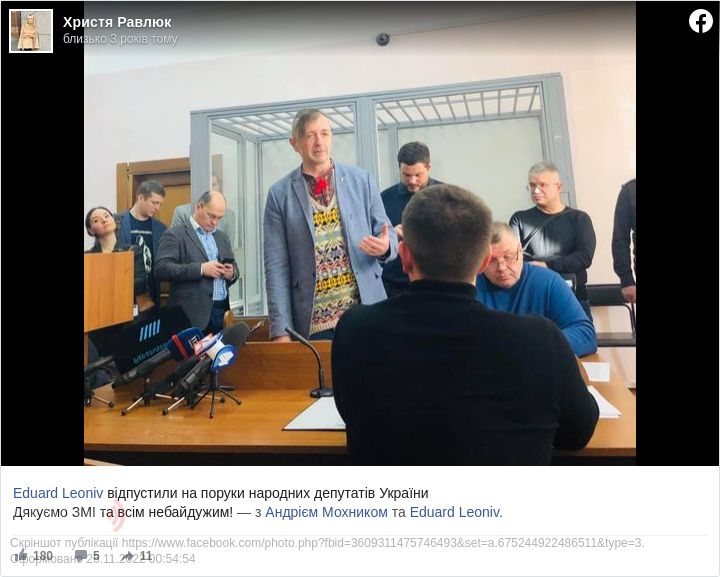
Task: Click the 'Скріншот публікації' label
Action: [64, 543]
